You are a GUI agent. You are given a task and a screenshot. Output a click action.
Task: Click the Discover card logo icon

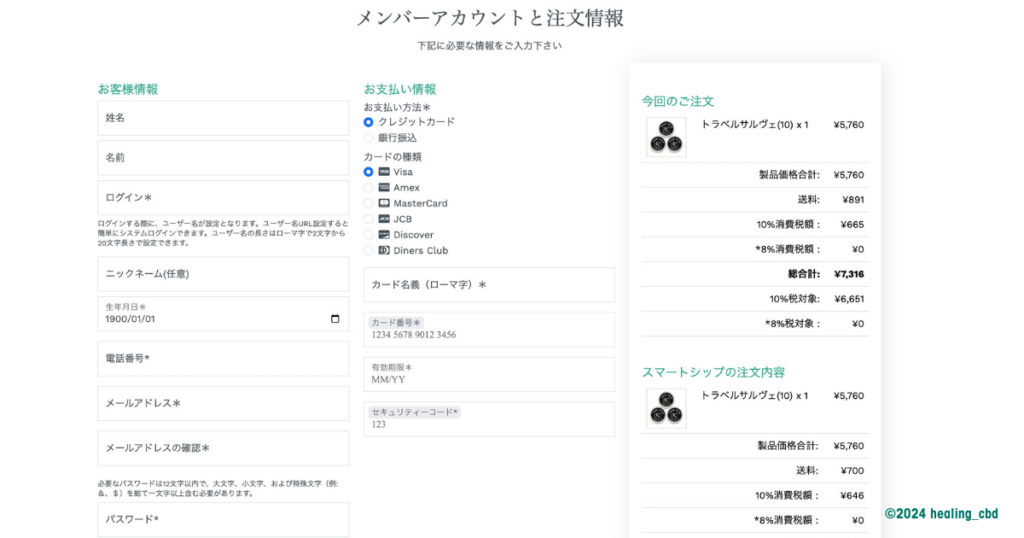point(384,235)
